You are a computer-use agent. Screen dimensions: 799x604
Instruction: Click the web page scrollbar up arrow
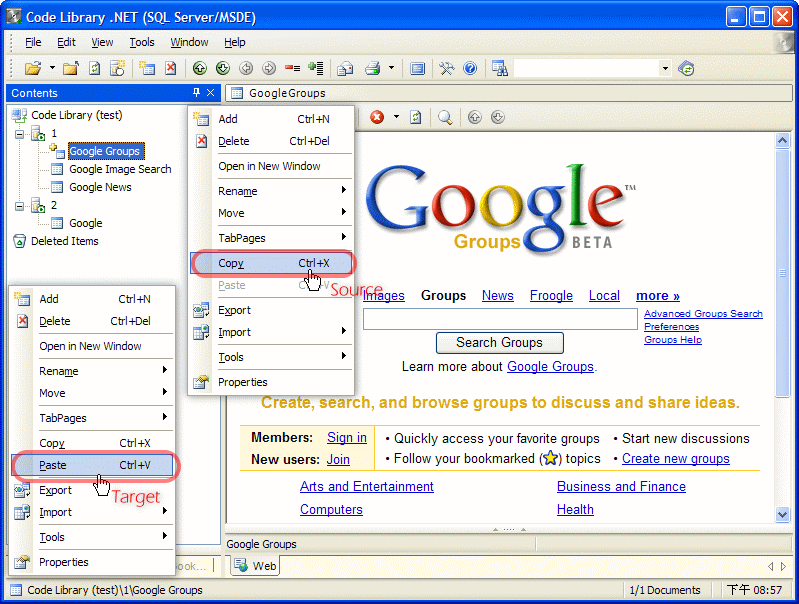pyautogui.click(x=783, y=140)
